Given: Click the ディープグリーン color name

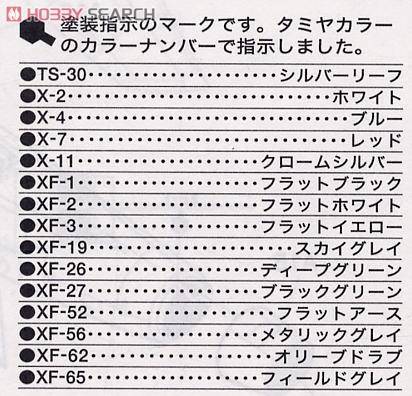Looking at the screenshot, I should pyautogui.click(x=331, y=270).
